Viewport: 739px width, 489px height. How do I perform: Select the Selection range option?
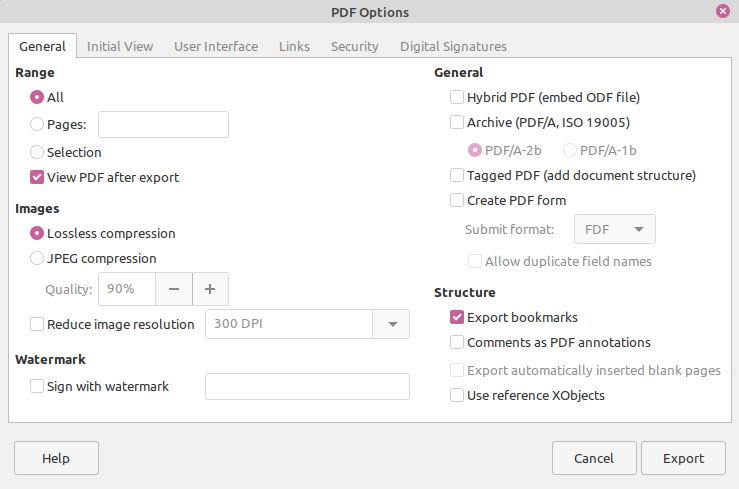38,153
